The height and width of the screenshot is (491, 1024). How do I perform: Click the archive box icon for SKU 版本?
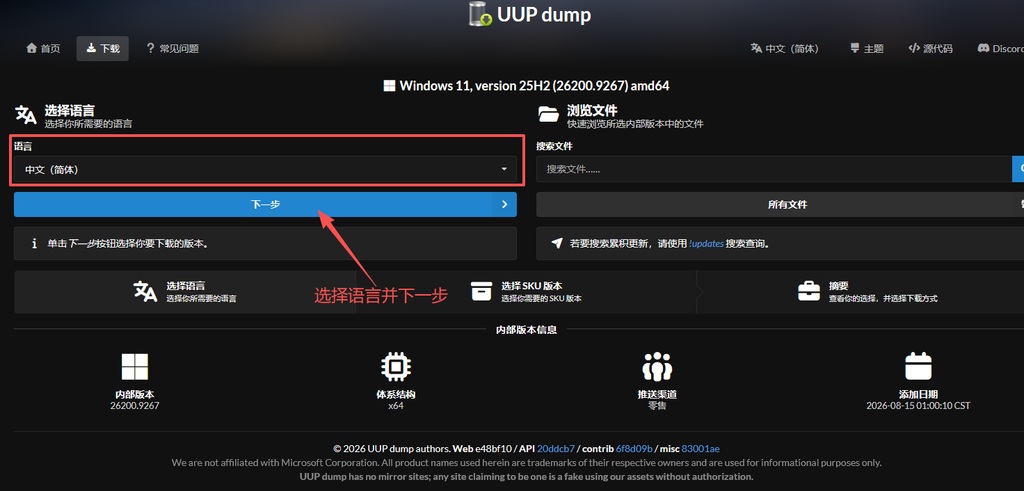pyautogui.click(x=481, y=291)
